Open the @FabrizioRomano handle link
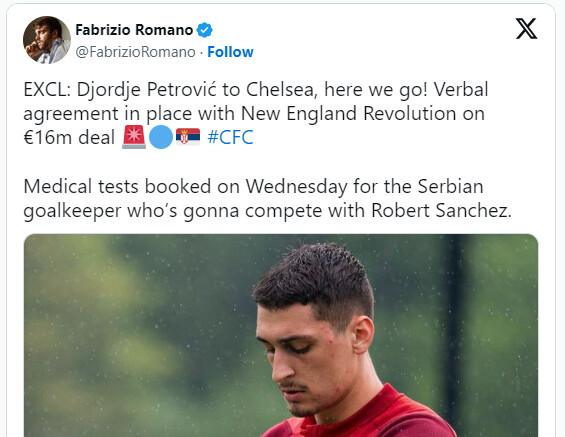This screenshot has width=565, height=437. (x=135, y=52)
